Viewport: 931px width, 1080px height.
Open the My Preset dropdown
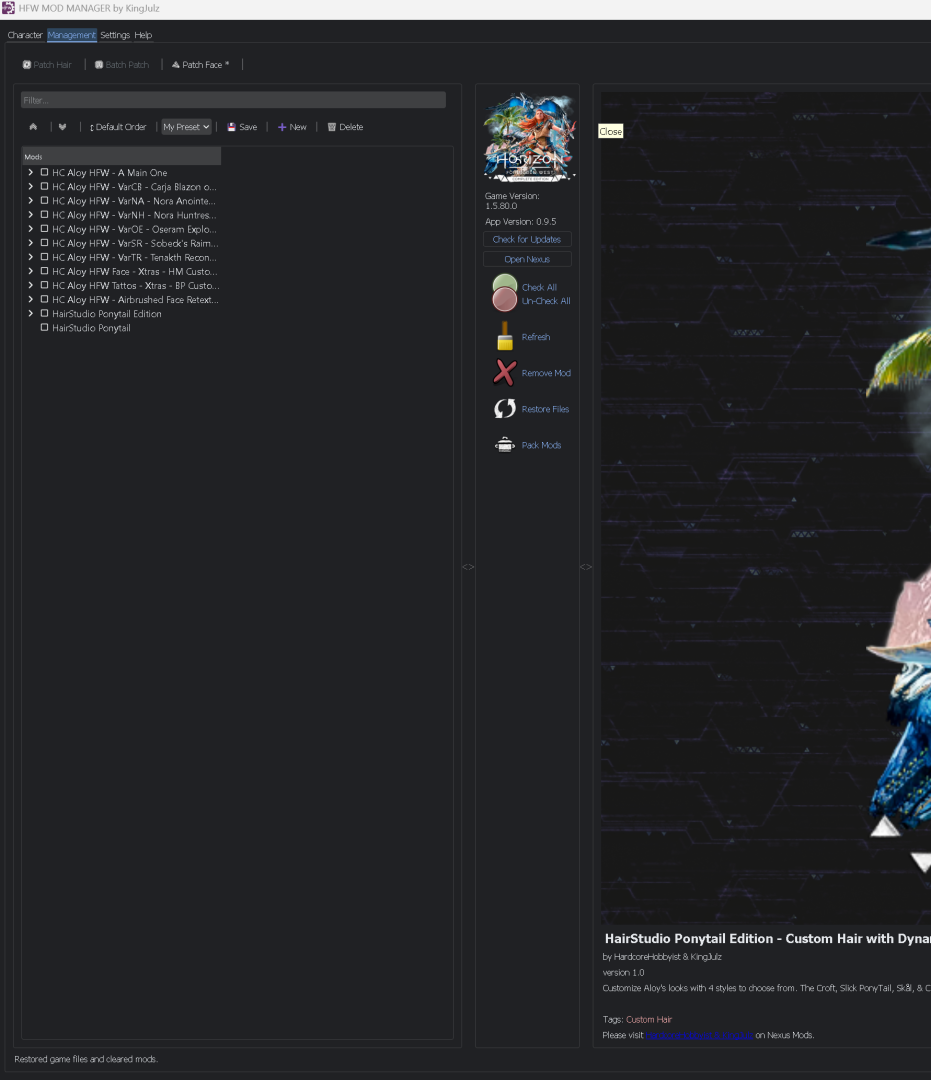pos(186,127)
